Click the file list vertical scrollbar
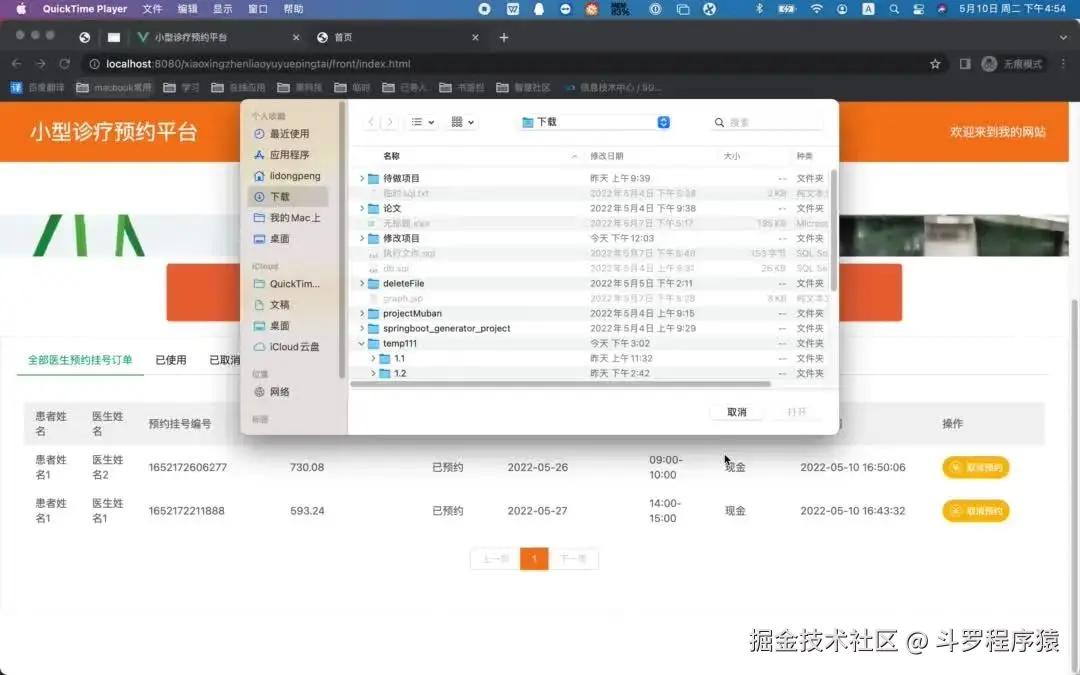1080x675 pixels. tap(833, 229)
